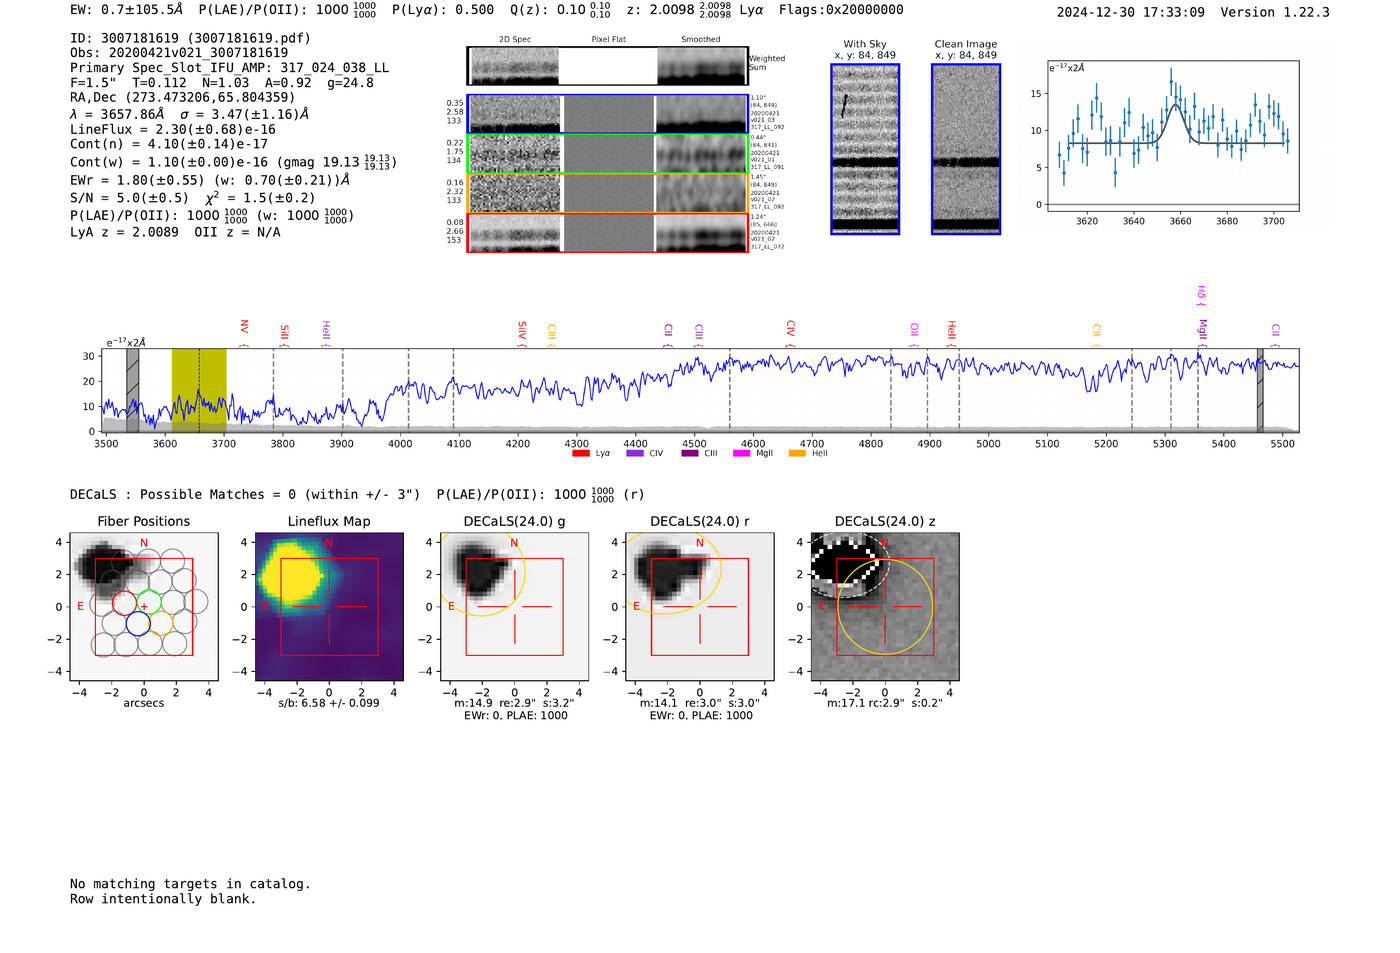Select the blue-bordered 2D spectrum row

click(x=608, y=114)
